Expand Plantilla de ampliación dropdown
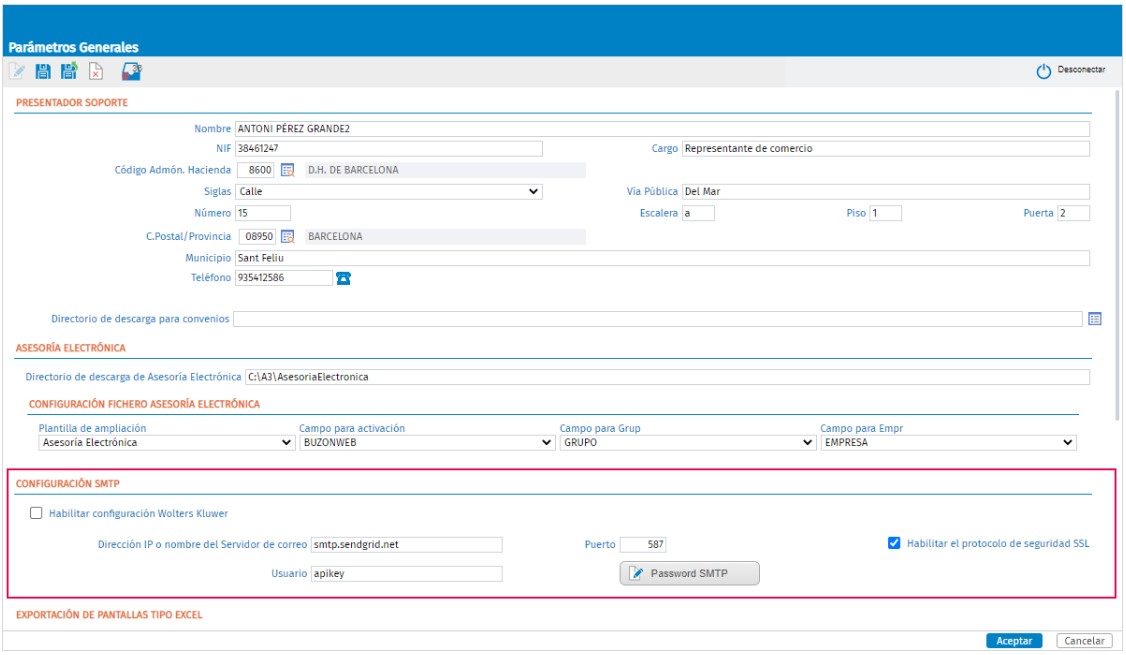Viewport: 1126px width, 655px height. pos(166,443)
